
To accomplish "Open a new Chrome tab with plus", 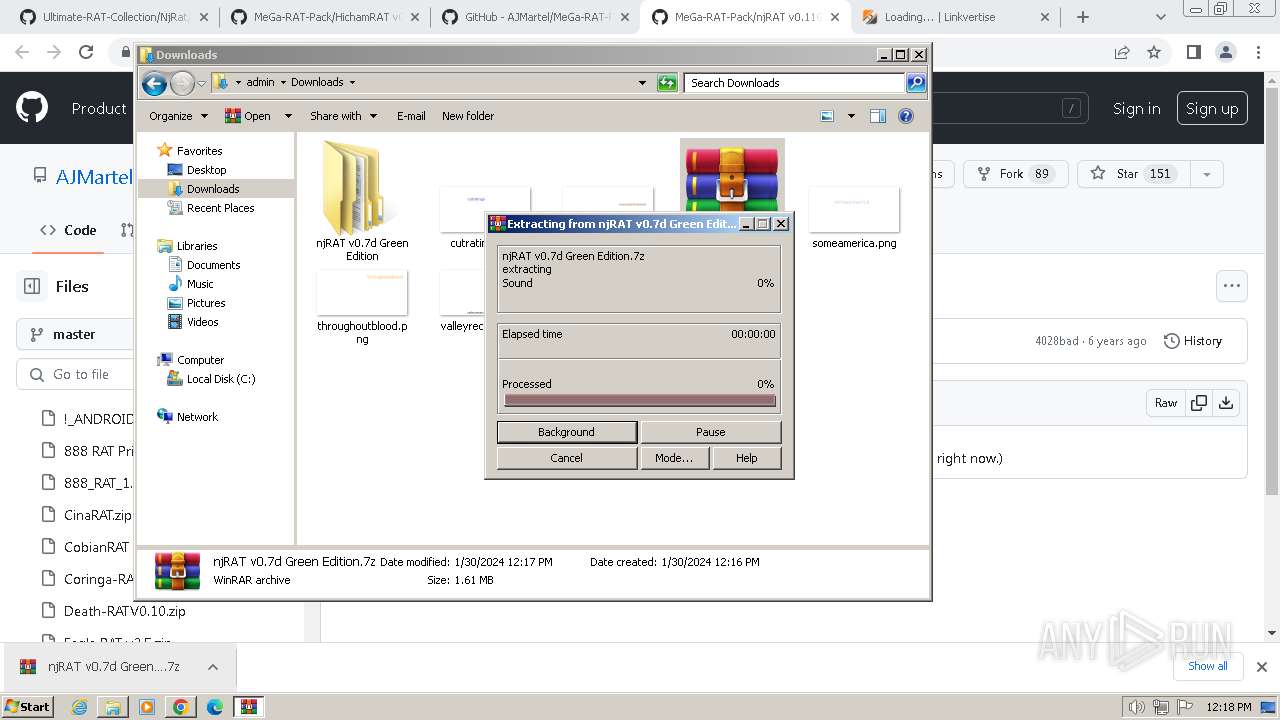I will point(1083,17).
